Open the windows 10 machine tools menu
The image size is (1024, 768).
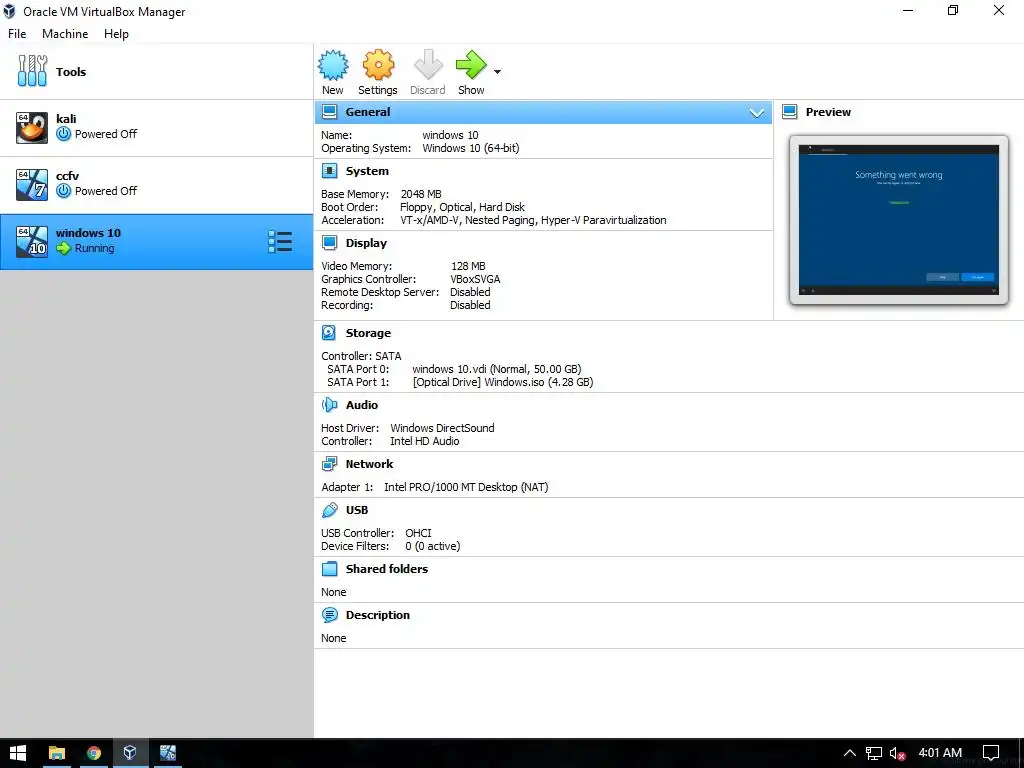[x=280, y=242]
